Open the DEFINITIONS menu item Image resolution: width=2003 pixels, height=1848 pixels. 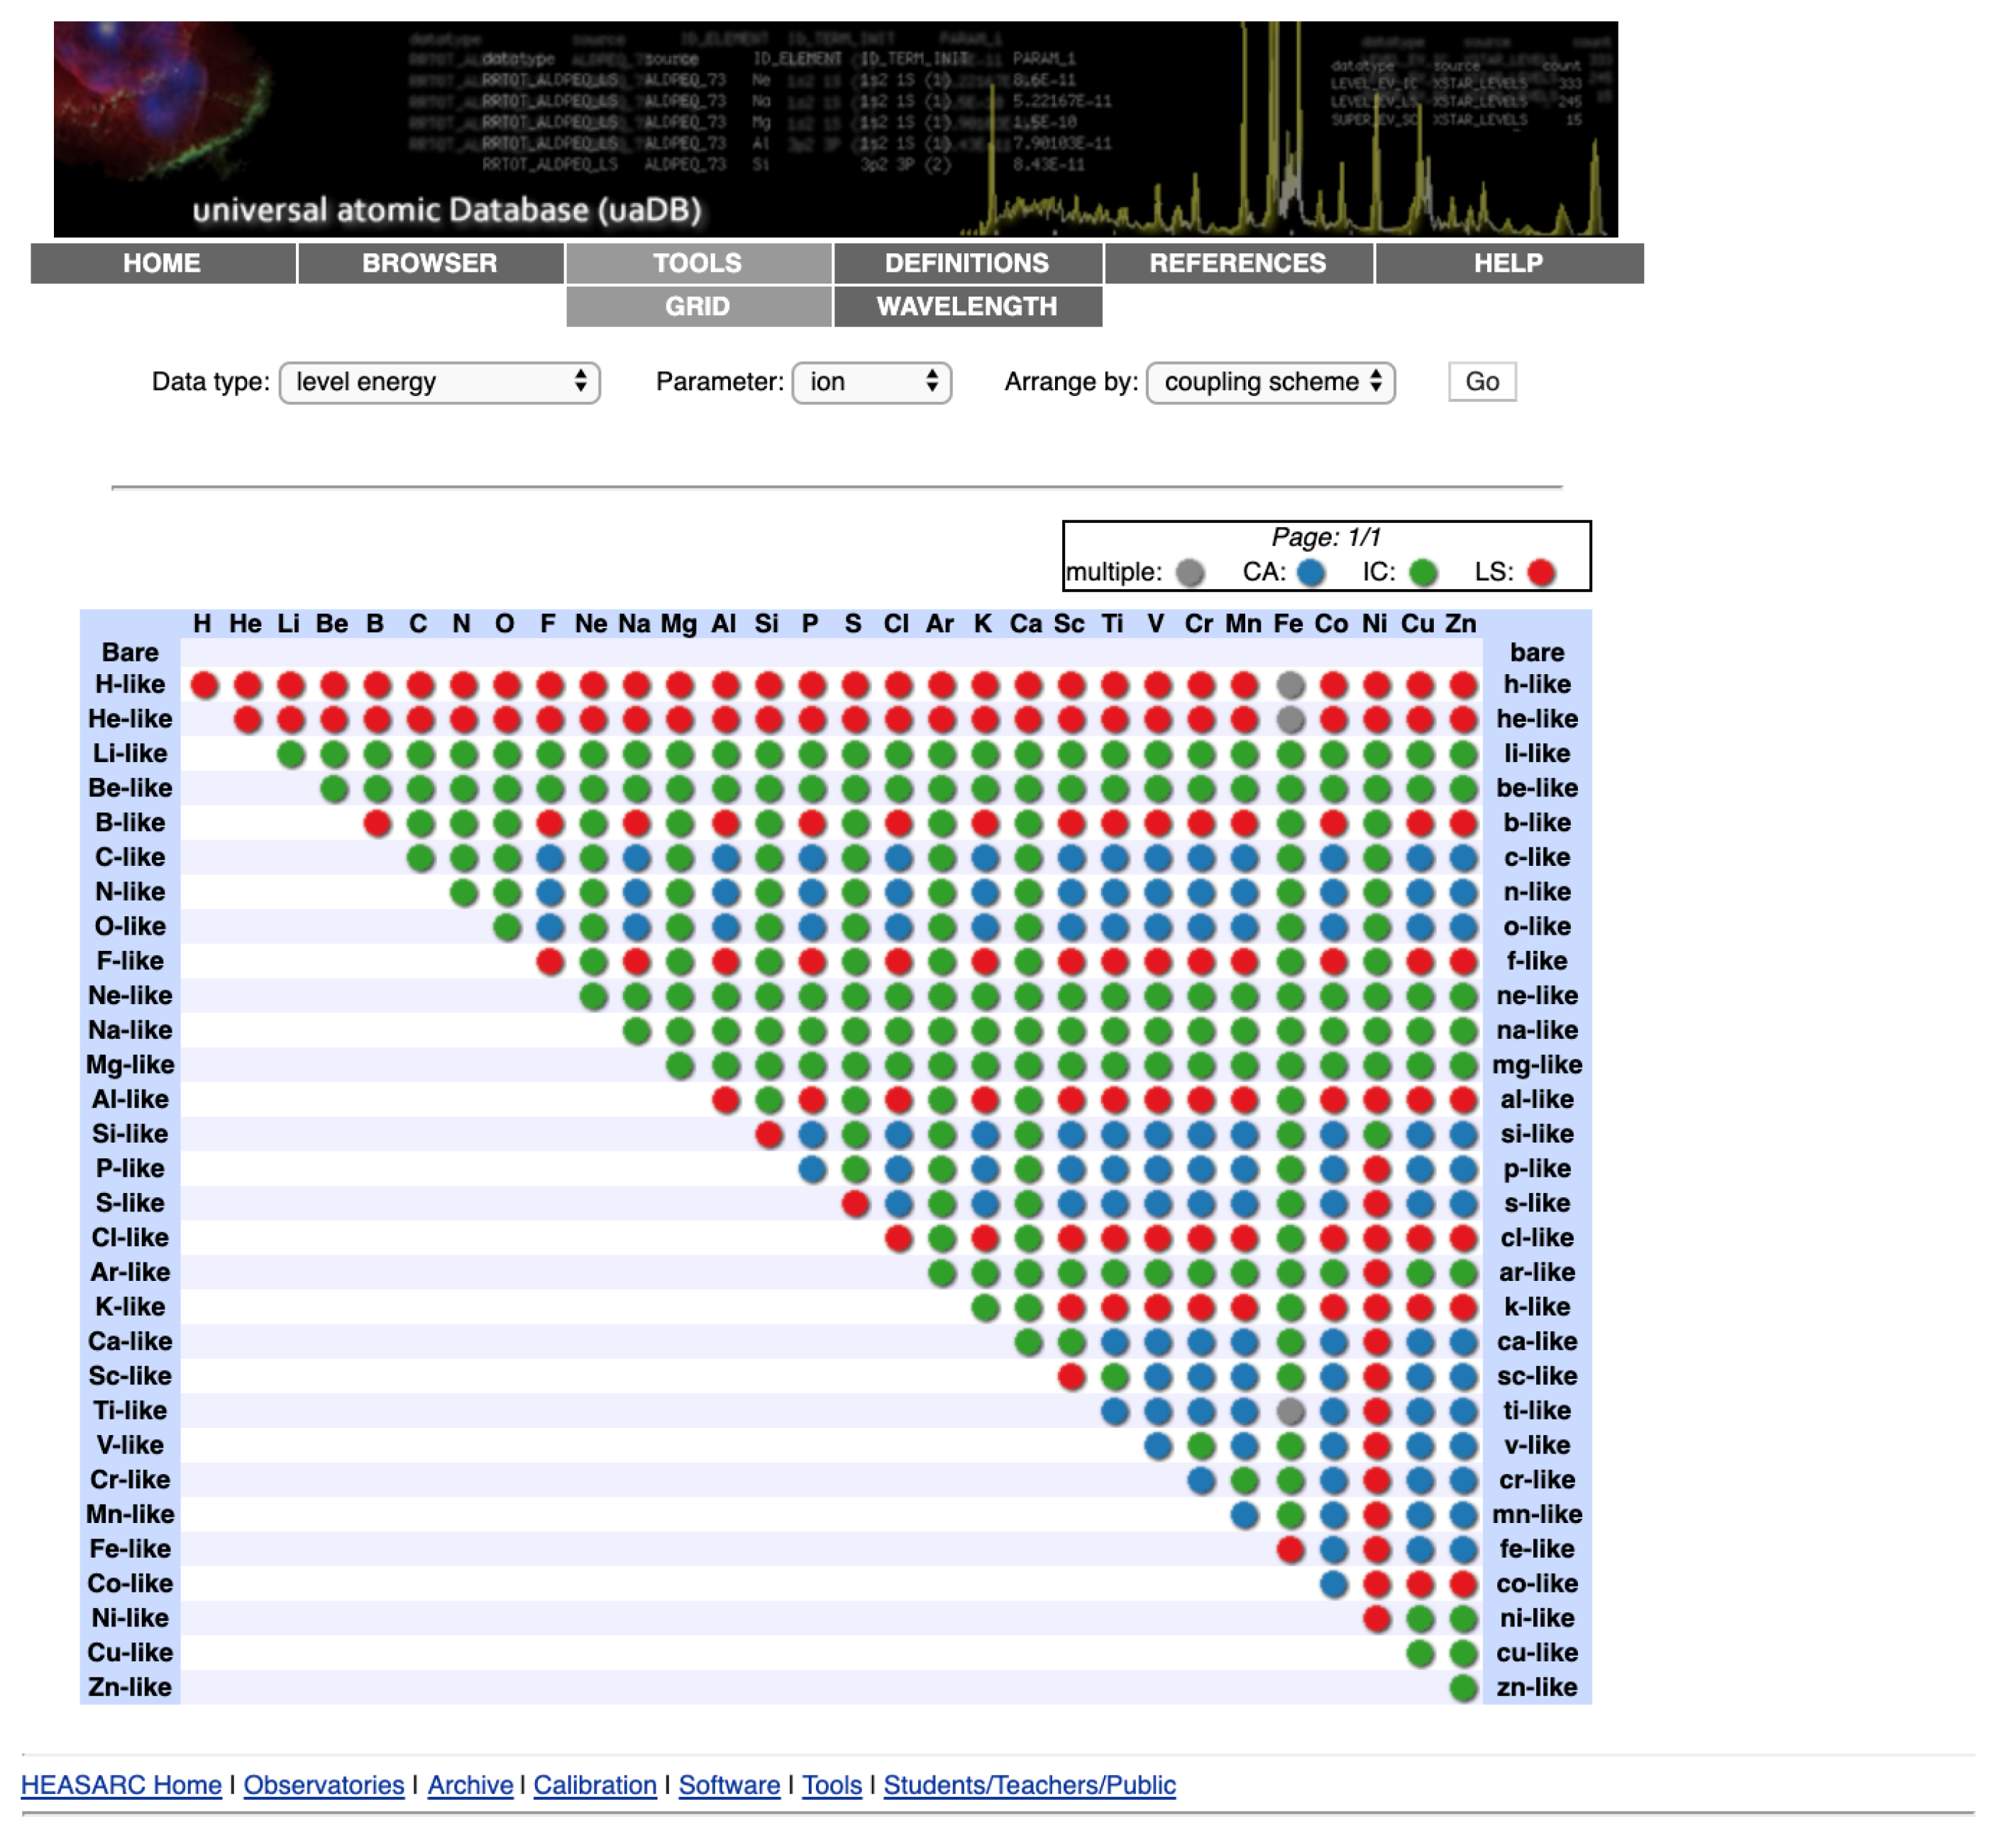(x=967, y=263)
